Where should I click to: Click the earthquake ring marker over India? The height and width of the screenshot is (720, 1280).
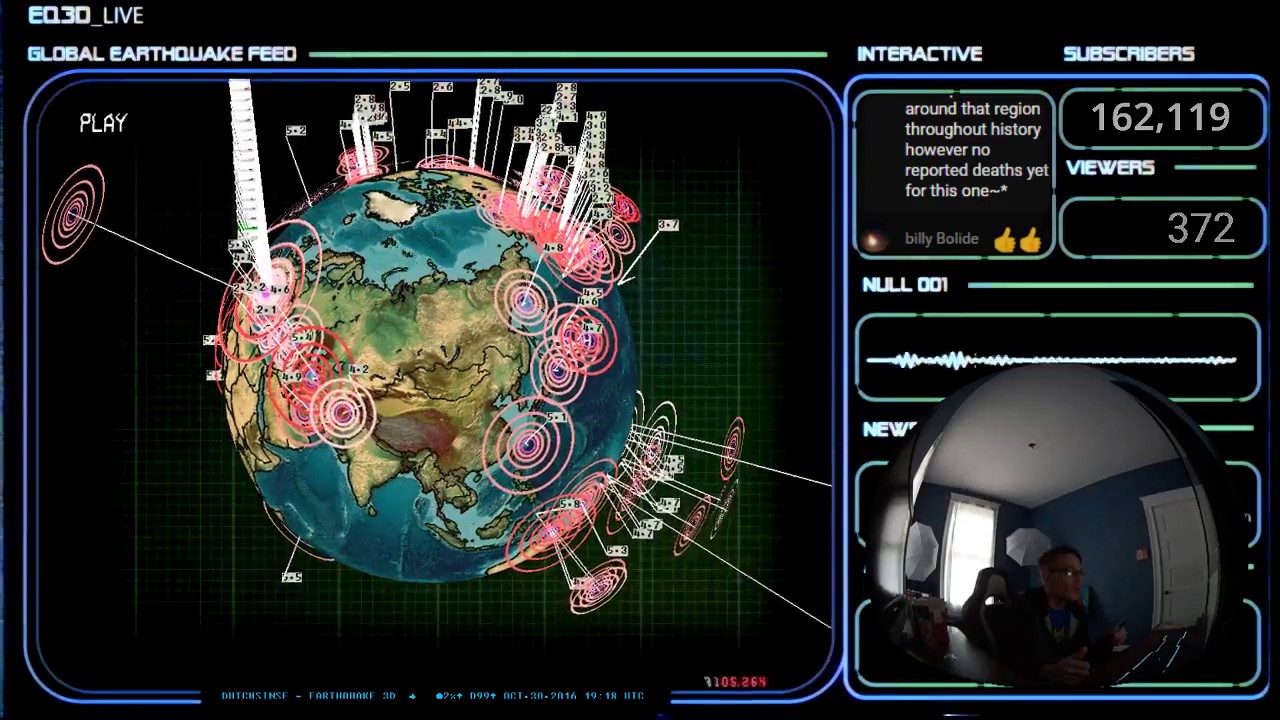pos(343,411)
